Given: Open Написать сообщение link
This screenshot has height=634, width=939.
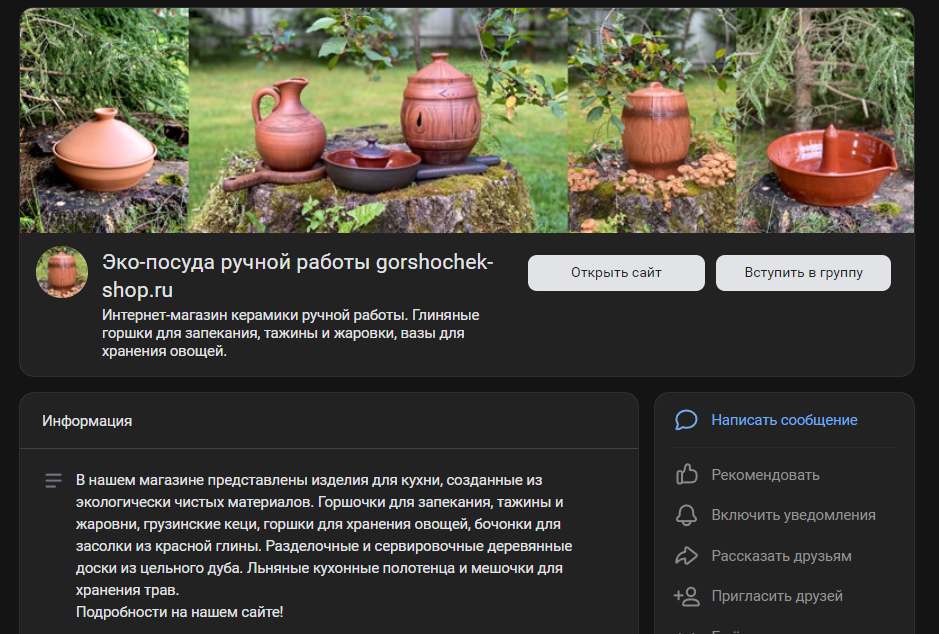Looking at the screenshot, I should (784, 420).
